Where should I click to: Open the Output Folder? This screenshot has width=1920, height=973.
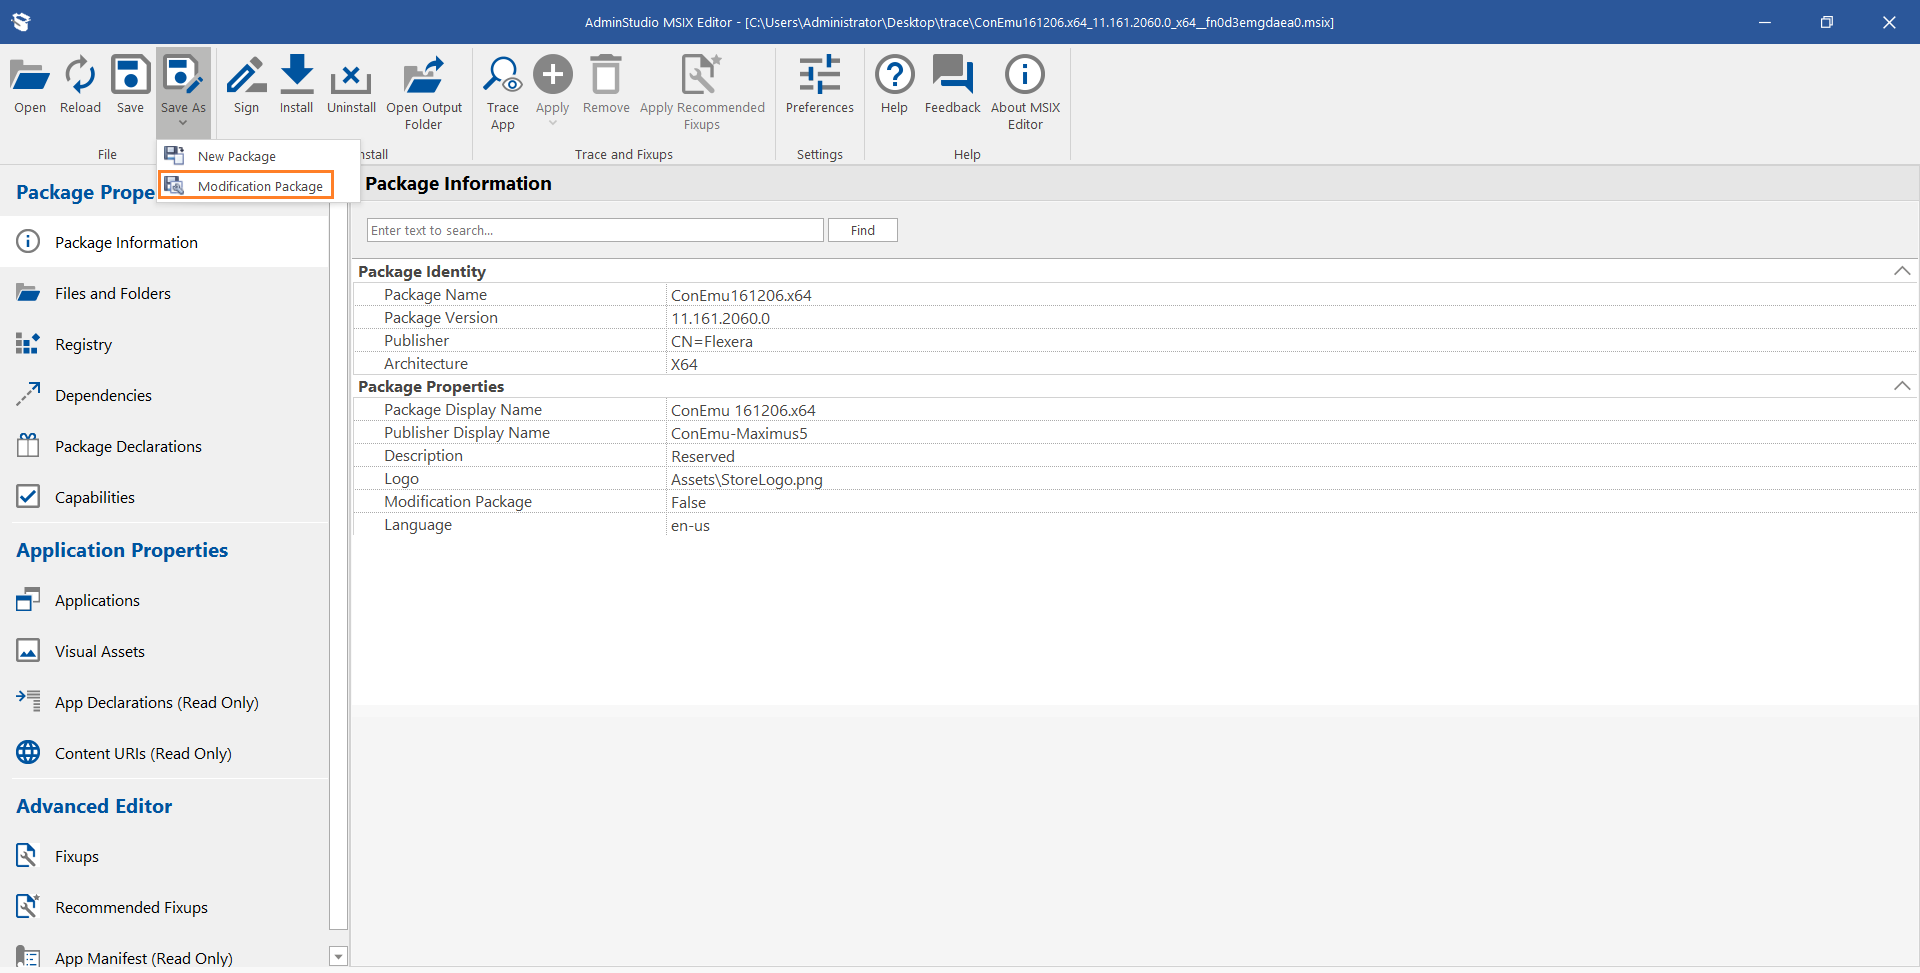coord(424,76)
